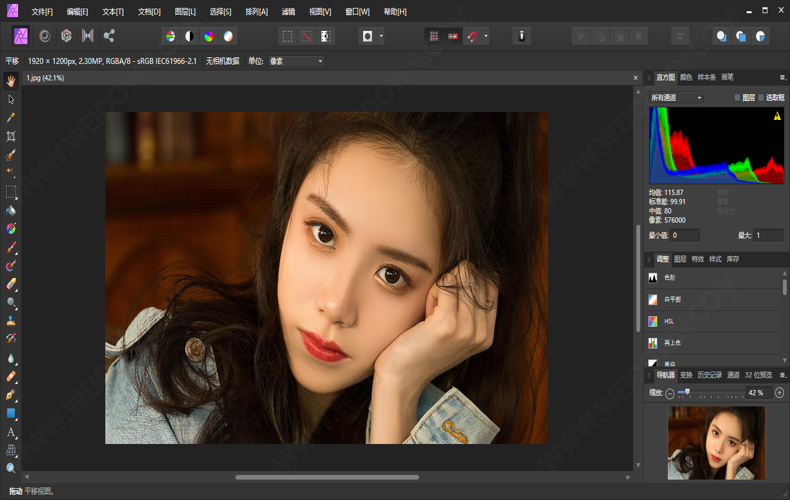790x500 pixels.
Task: Select the Move tool arrow
Action: click(11, 100)
